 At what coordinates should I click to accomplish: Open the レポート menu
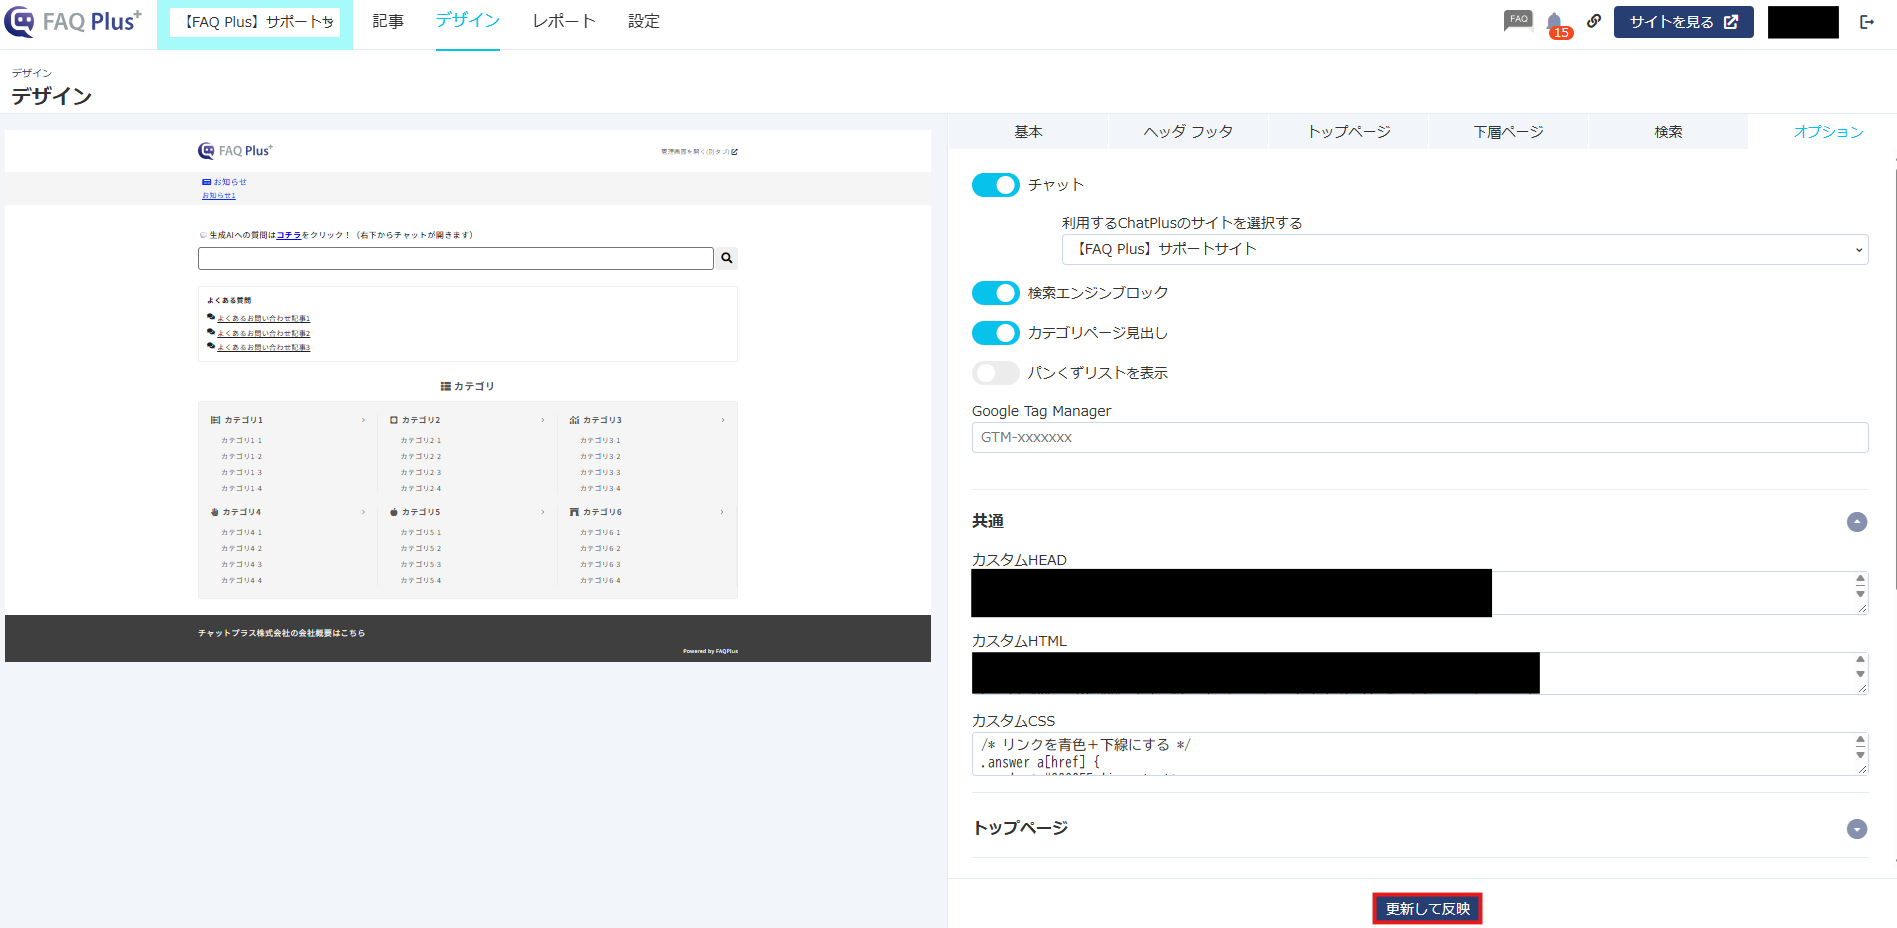564,21
